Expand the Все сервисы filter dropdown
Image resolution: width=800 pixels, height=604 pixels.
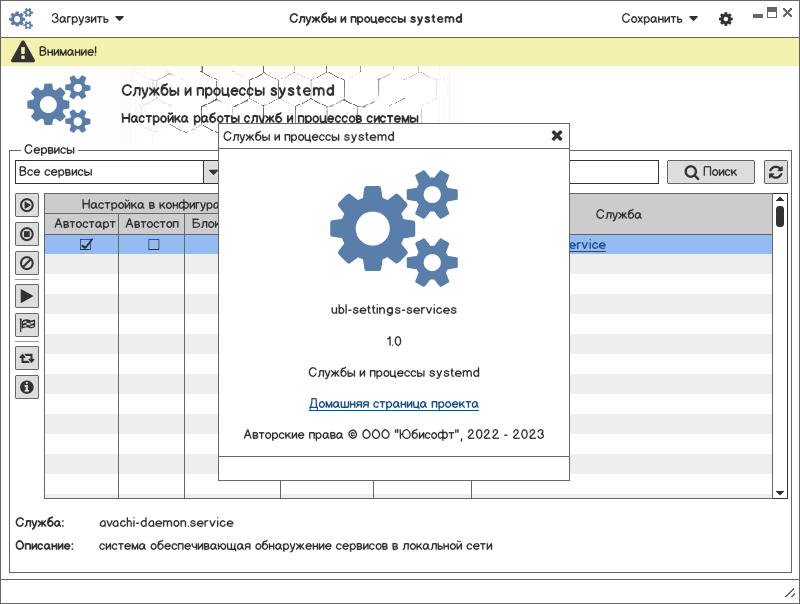click(212, 172)
